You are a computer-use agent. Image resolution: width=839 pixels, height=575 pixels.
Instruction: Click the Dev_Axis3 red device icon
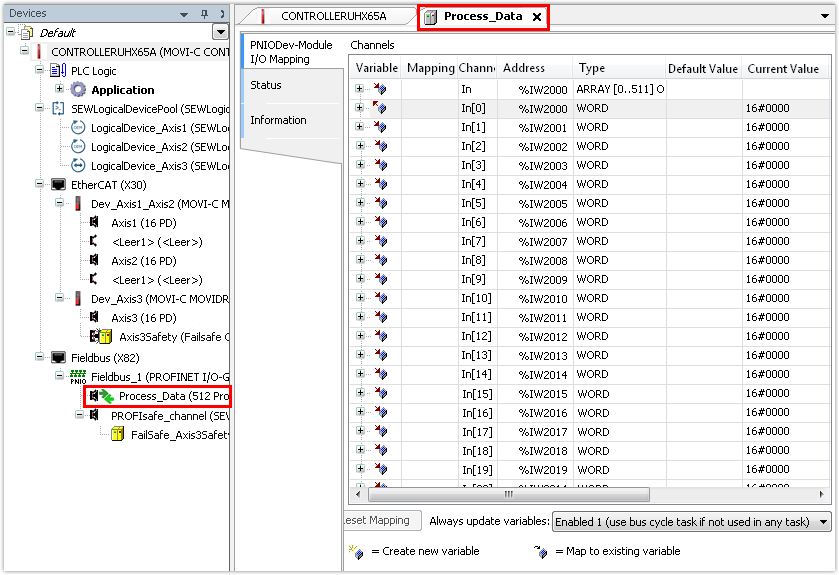tap(78, 299)
